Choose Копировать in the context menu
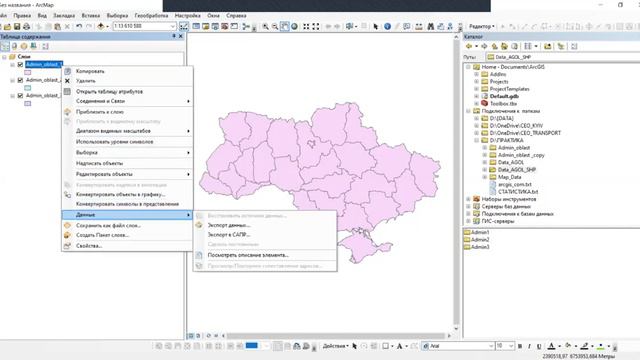Screen dimensions: 640x360 click(127, 71)
